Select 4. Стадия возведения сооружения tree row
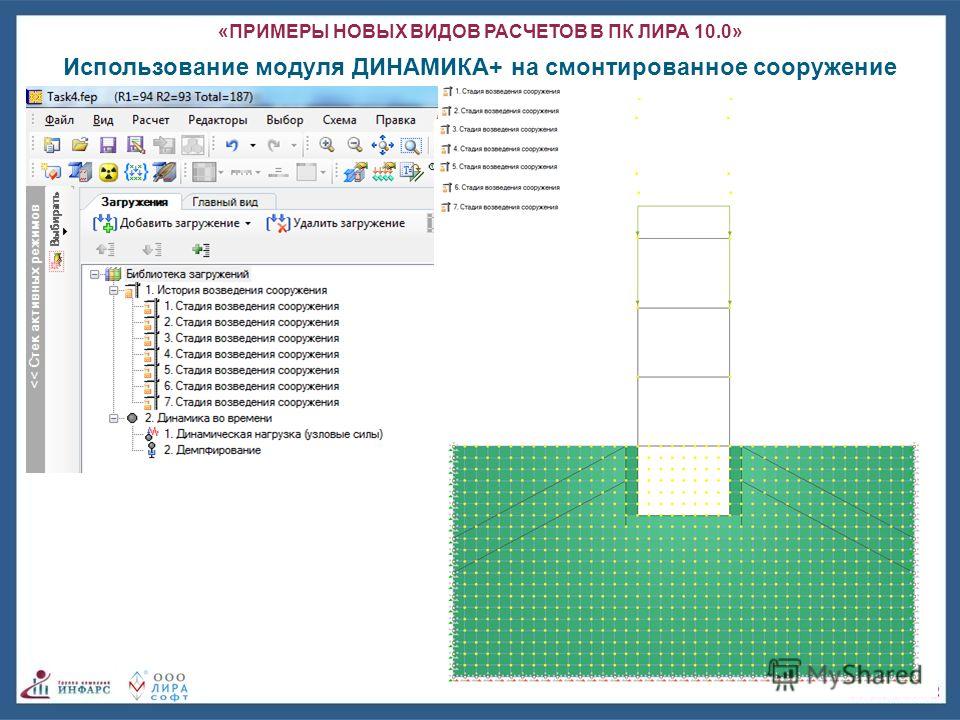The height and width of the screenshot is (720, 960). coord(251,354)
